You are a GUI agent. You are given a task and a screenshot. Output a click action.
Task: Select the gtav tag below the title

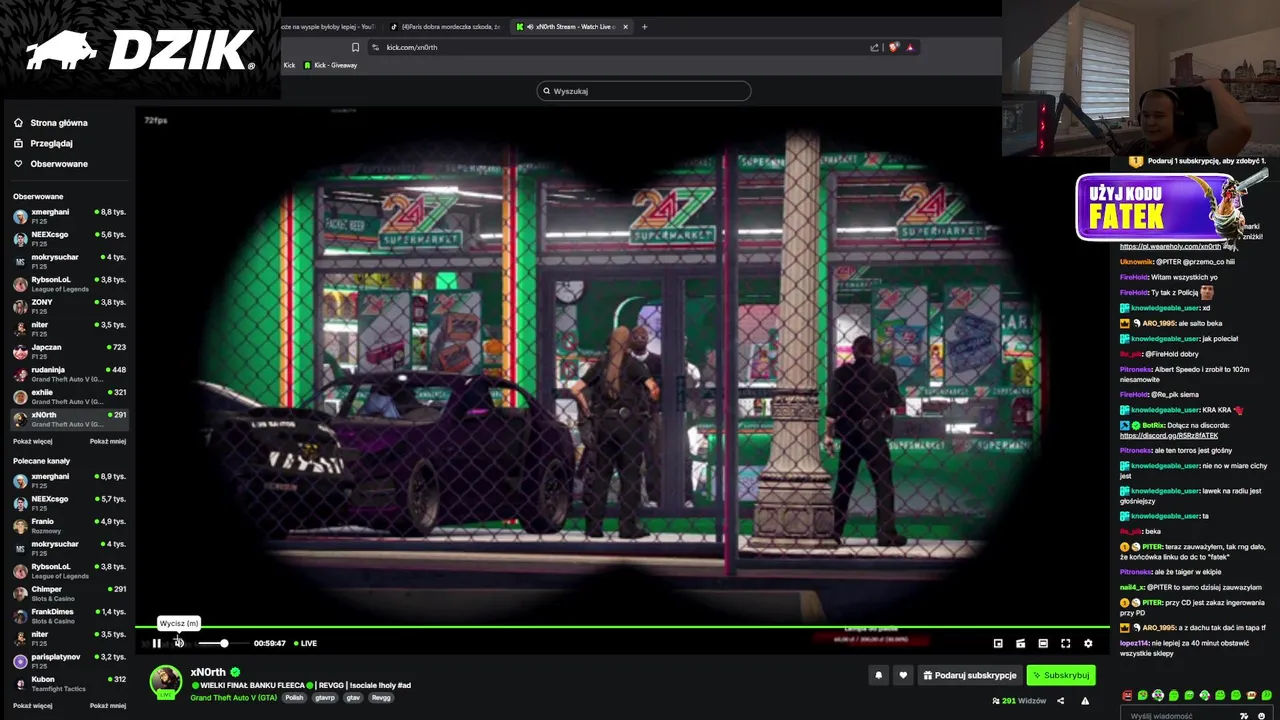click(353, 697)
